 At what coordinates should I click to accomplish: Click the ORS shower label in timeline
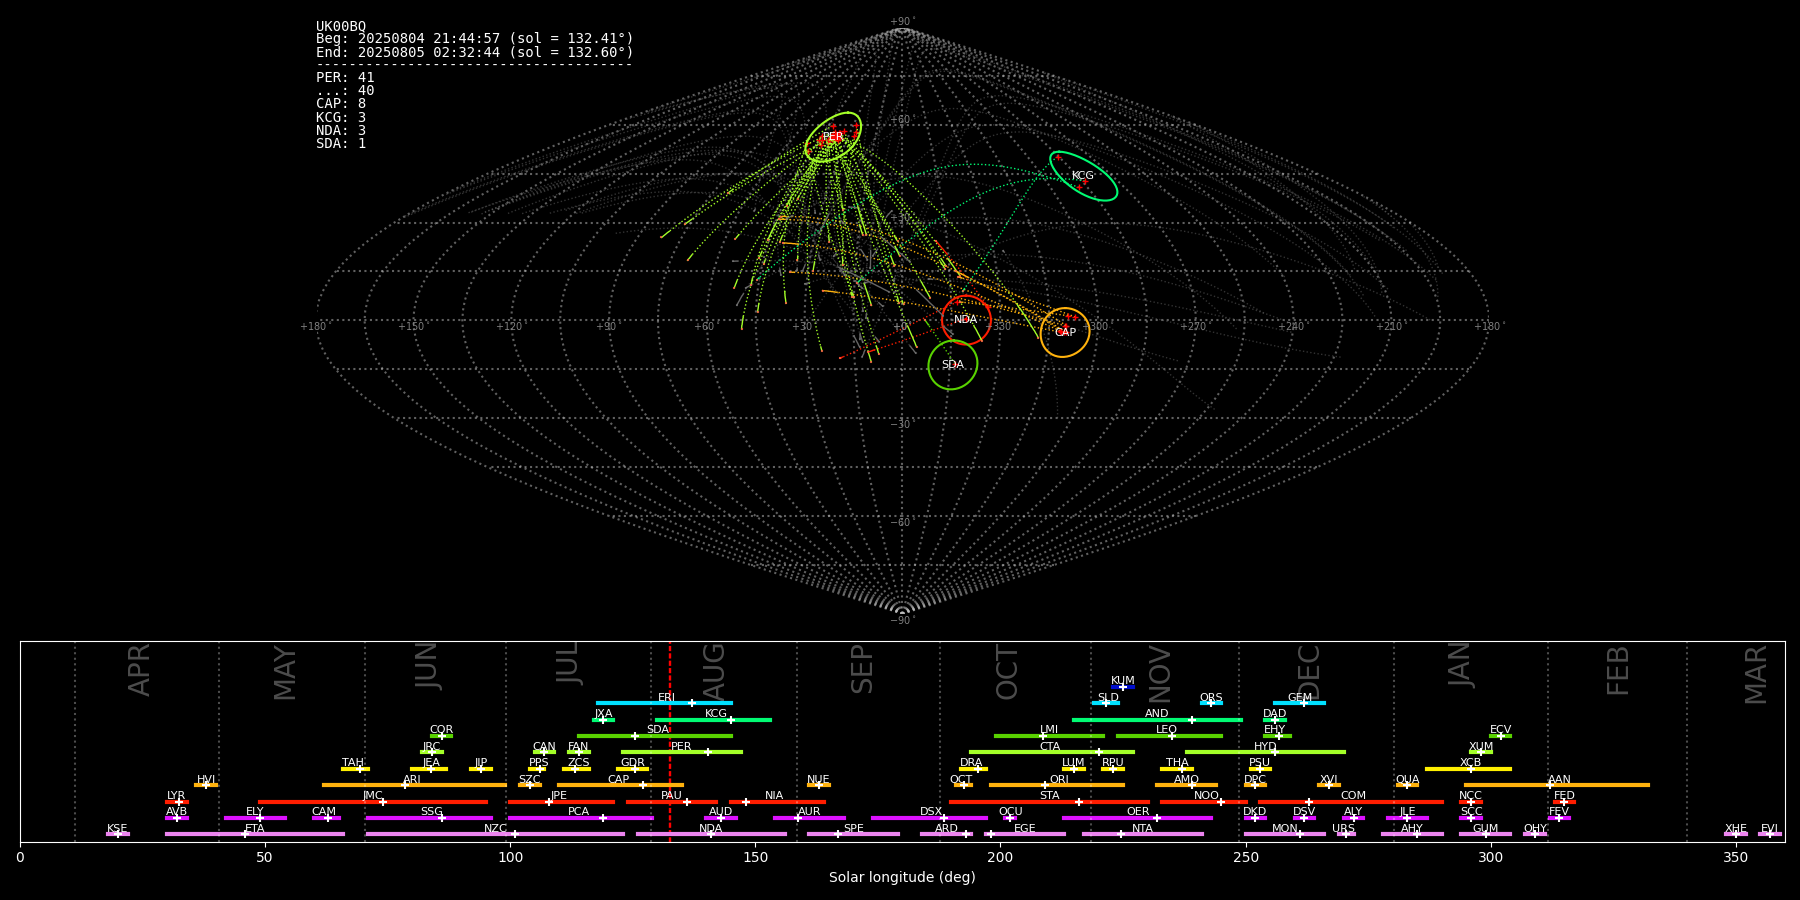1211,698
